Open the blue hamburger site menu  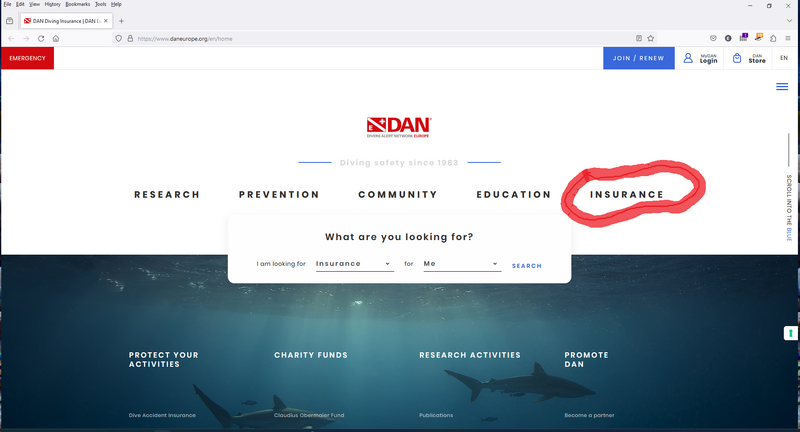pos(782,87)
